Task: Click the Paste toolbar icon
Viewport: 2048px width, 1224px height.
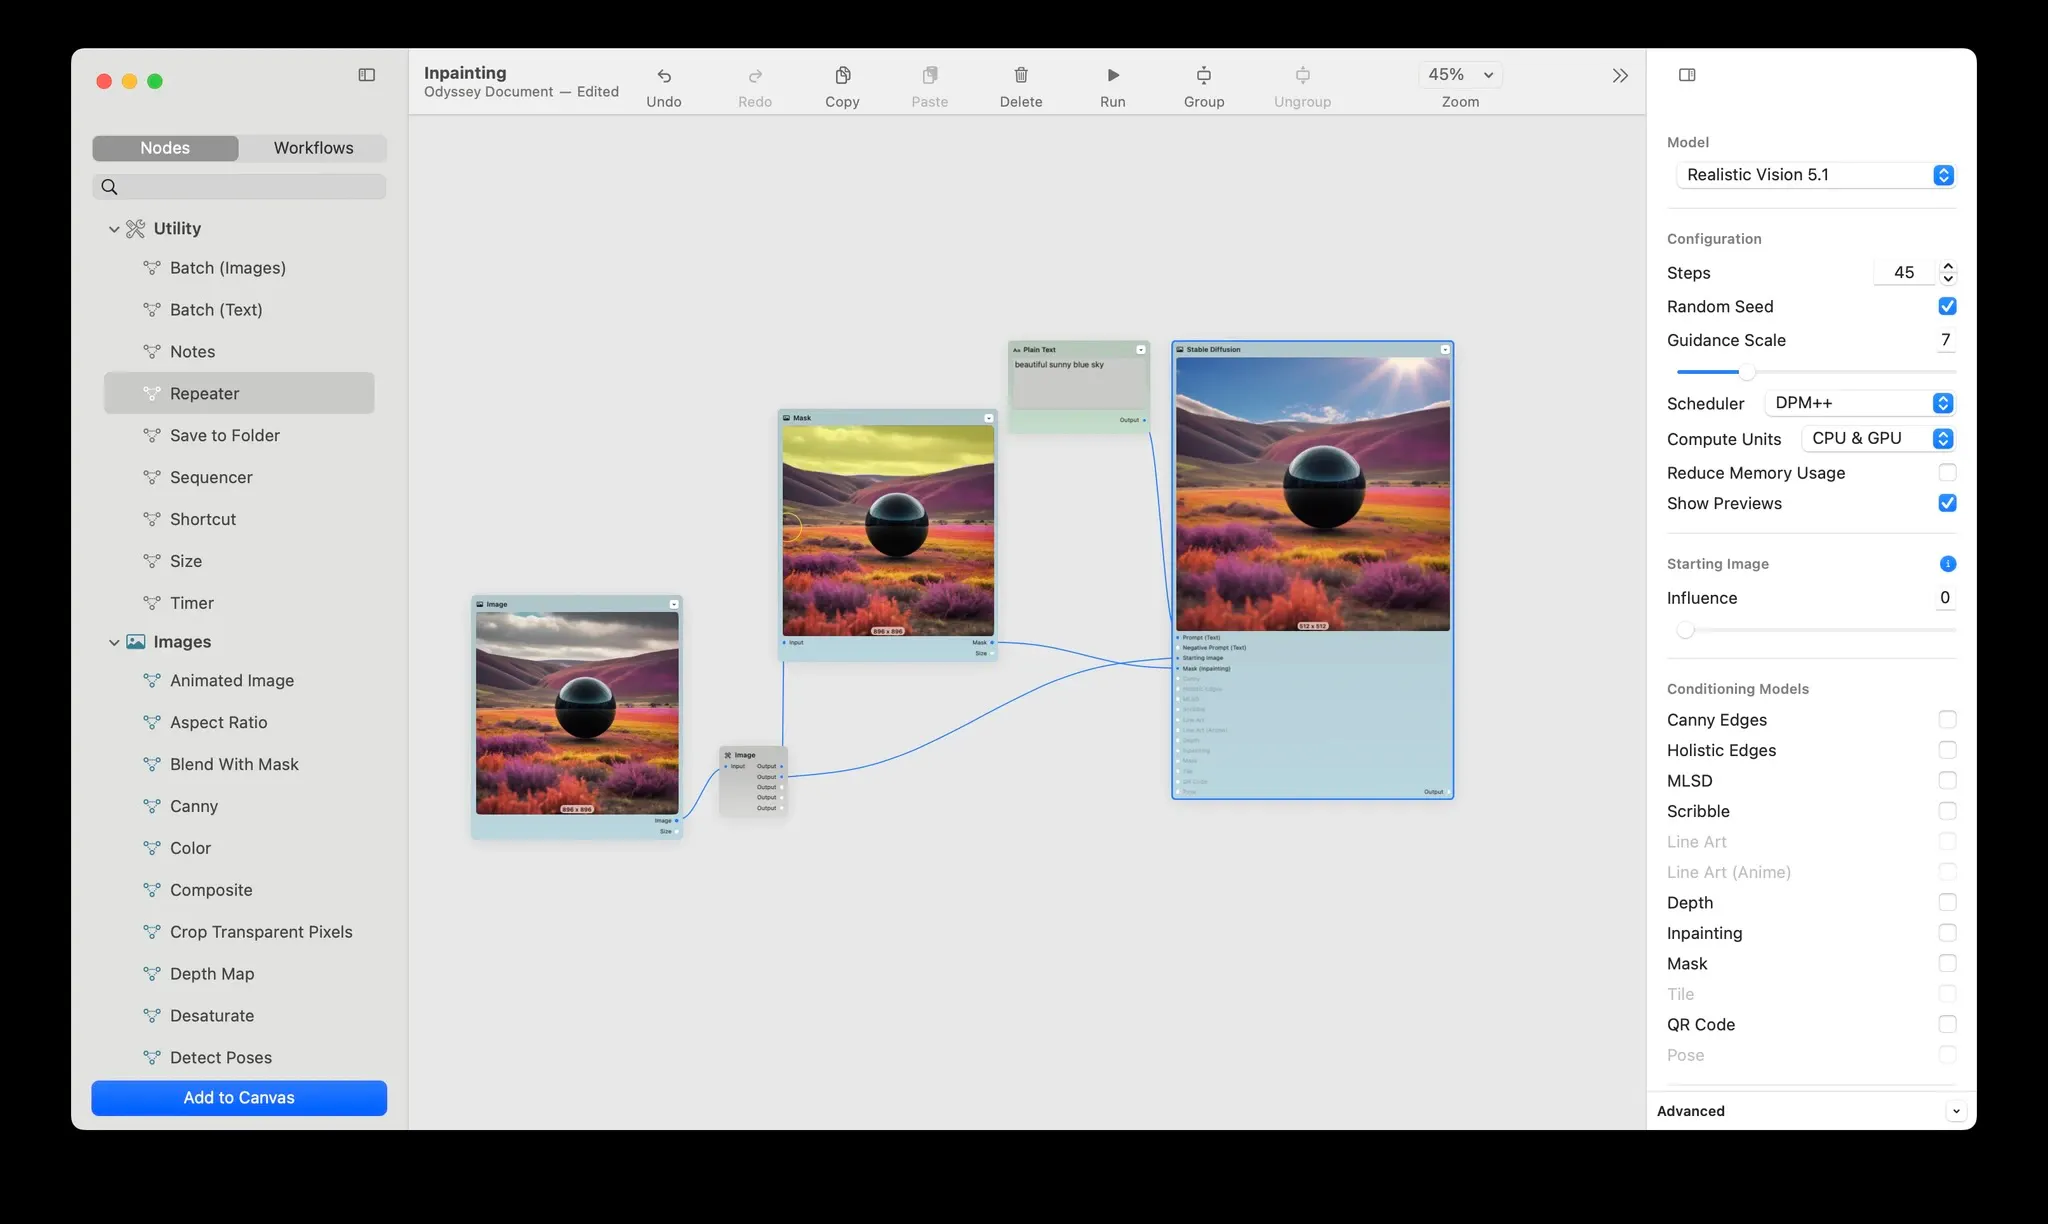Action: point(930,75)
